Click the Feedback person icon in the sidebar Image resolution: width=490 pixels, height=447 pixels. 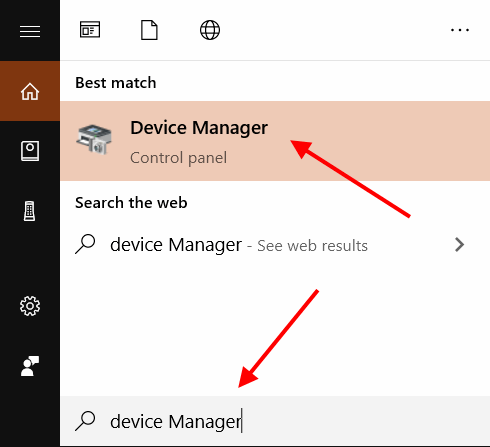30,366
